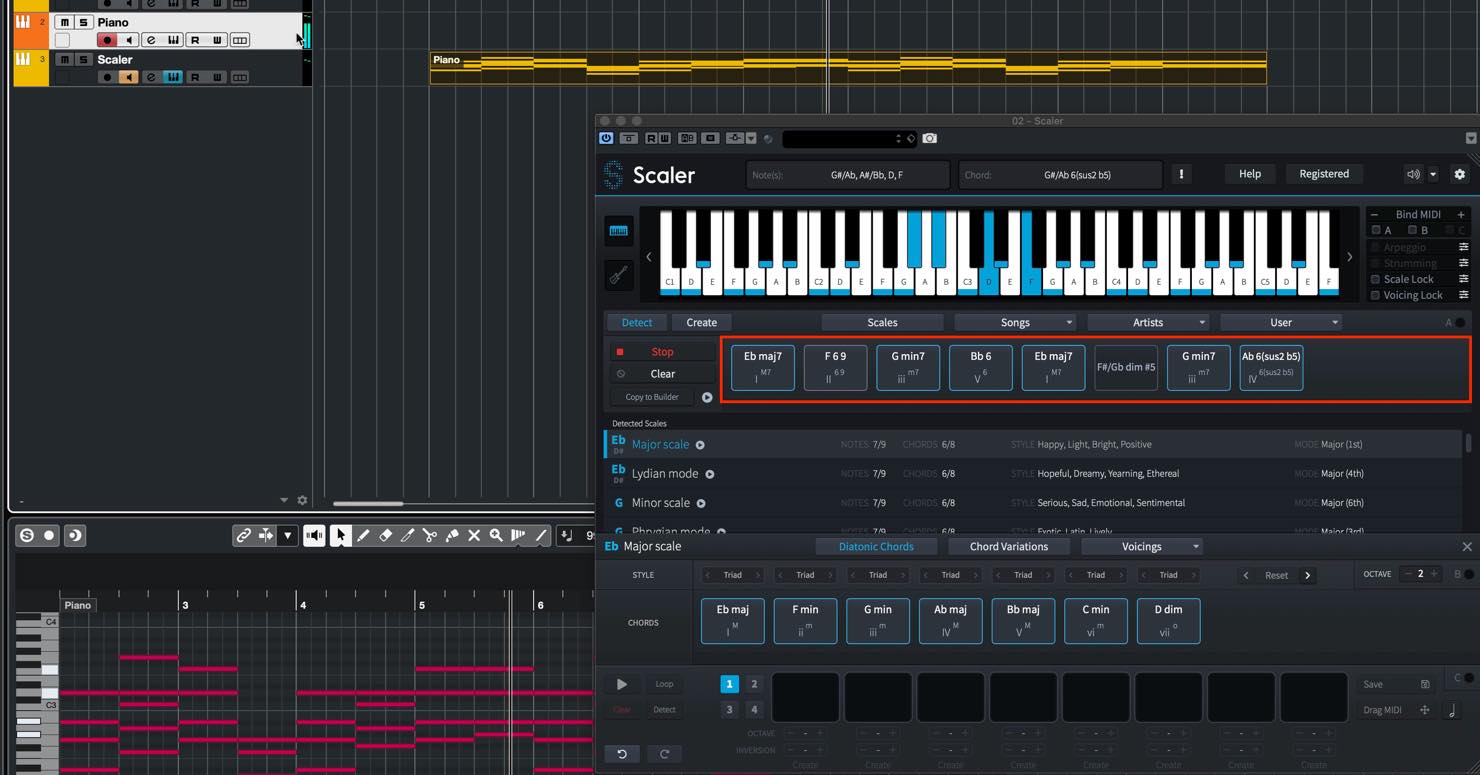Click the snapshot camera icon in plugin header
Image resolution: width=1480 pixels, height=775 pixels.
tap(930, 138)
